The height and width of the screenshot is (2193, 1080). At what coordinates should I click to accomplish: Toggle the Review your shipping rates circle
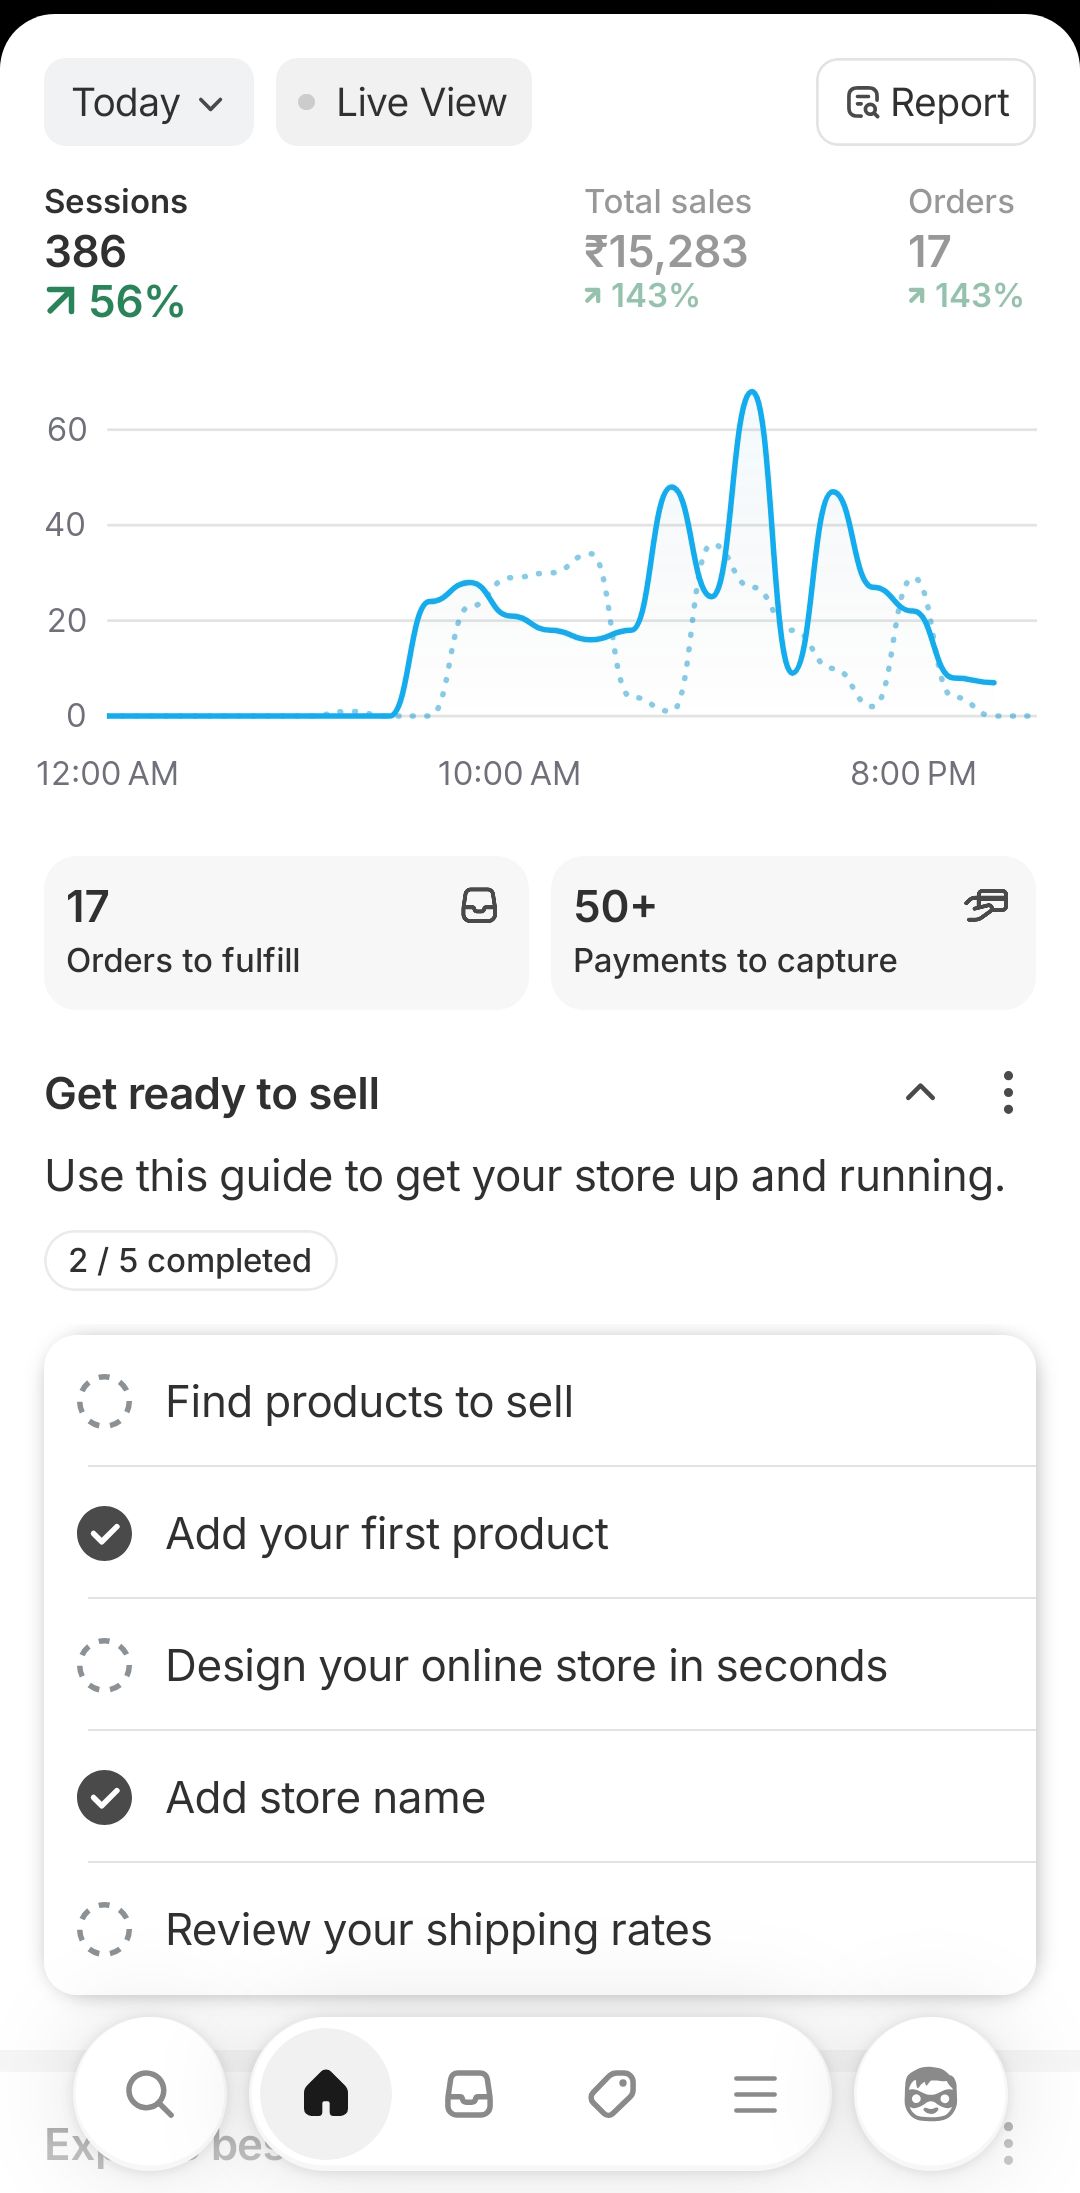[x=105, y=1929]
